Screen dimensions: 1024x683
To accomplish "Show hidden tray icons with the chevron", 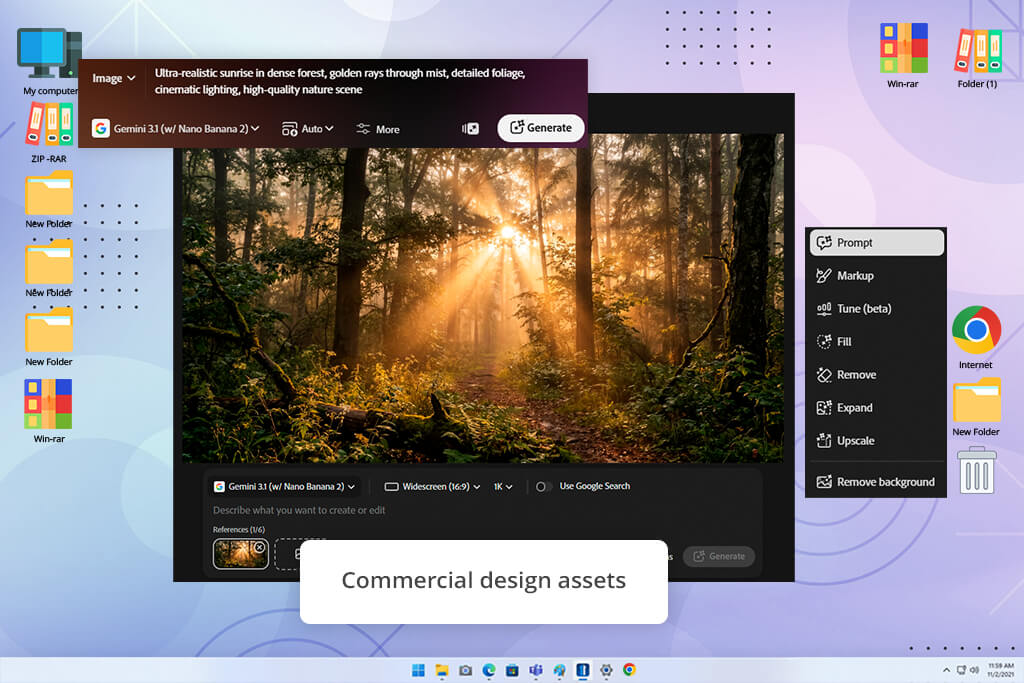I will (x=946, y=670).
